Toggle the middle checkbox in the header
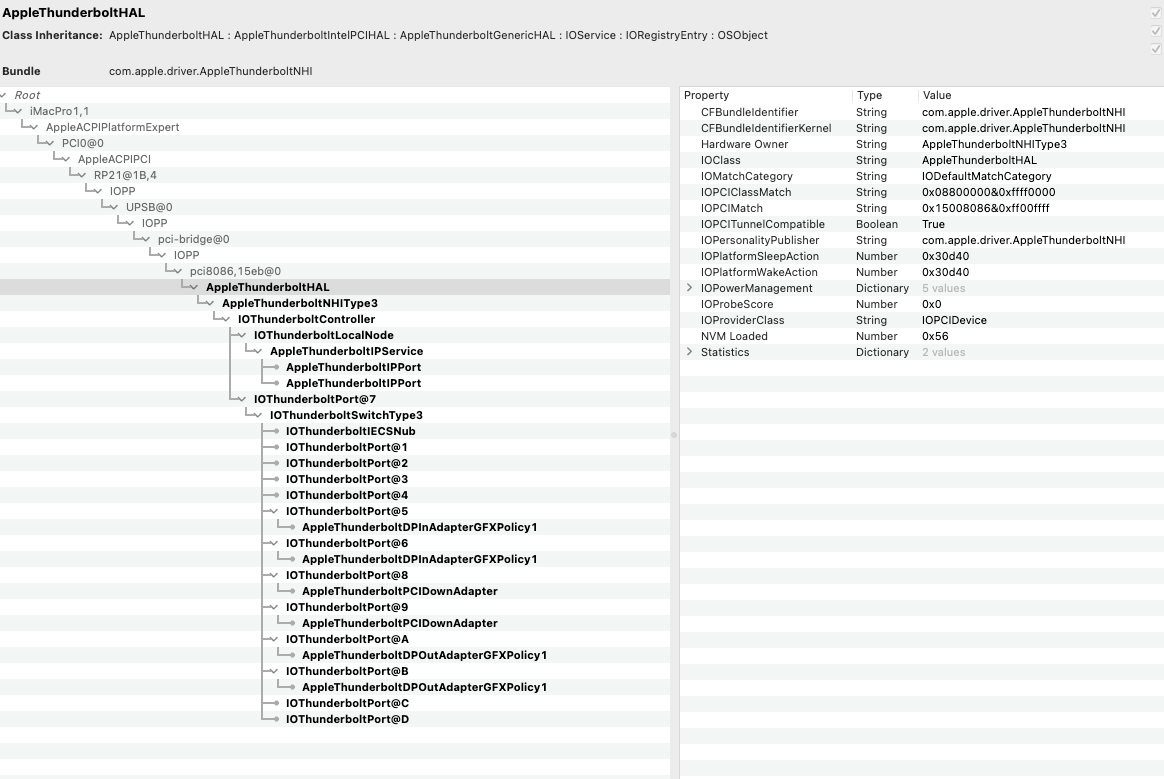This screenshot has height=779, width=1164. tap(1156, 31)
